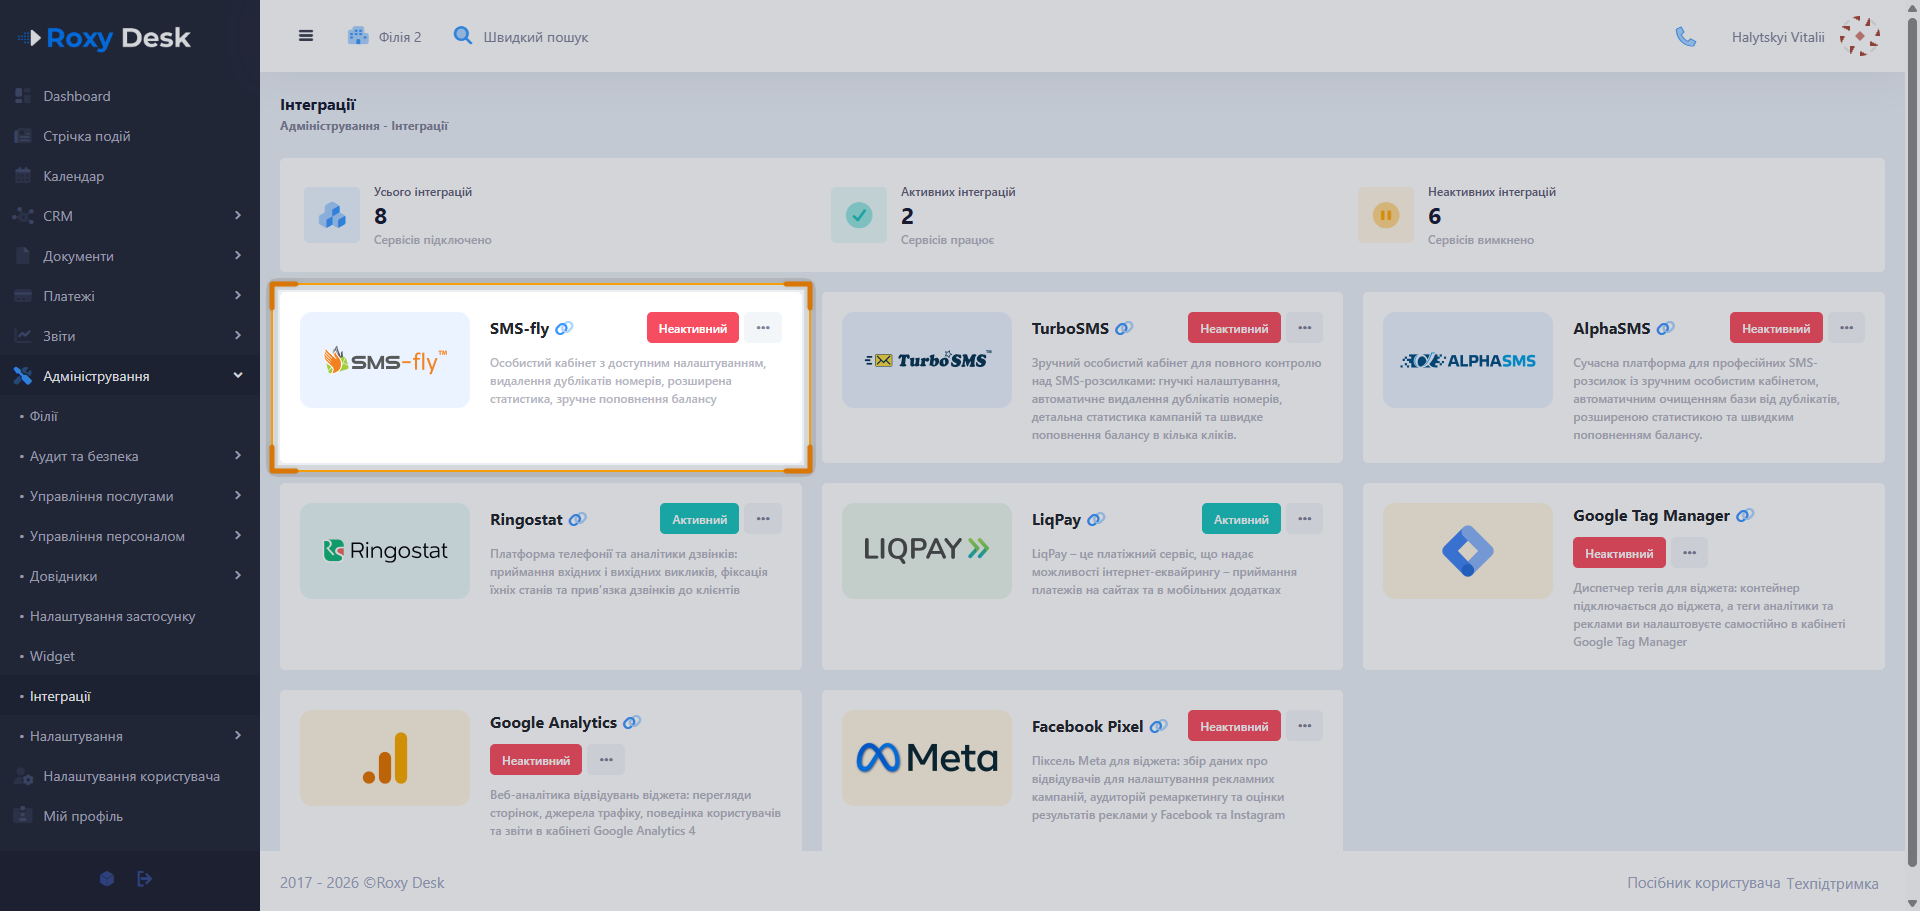Click the link icon beside Google Analytics
This screenshot has width=1920, height=911.
pyautogui.click(x=632, y=722)
